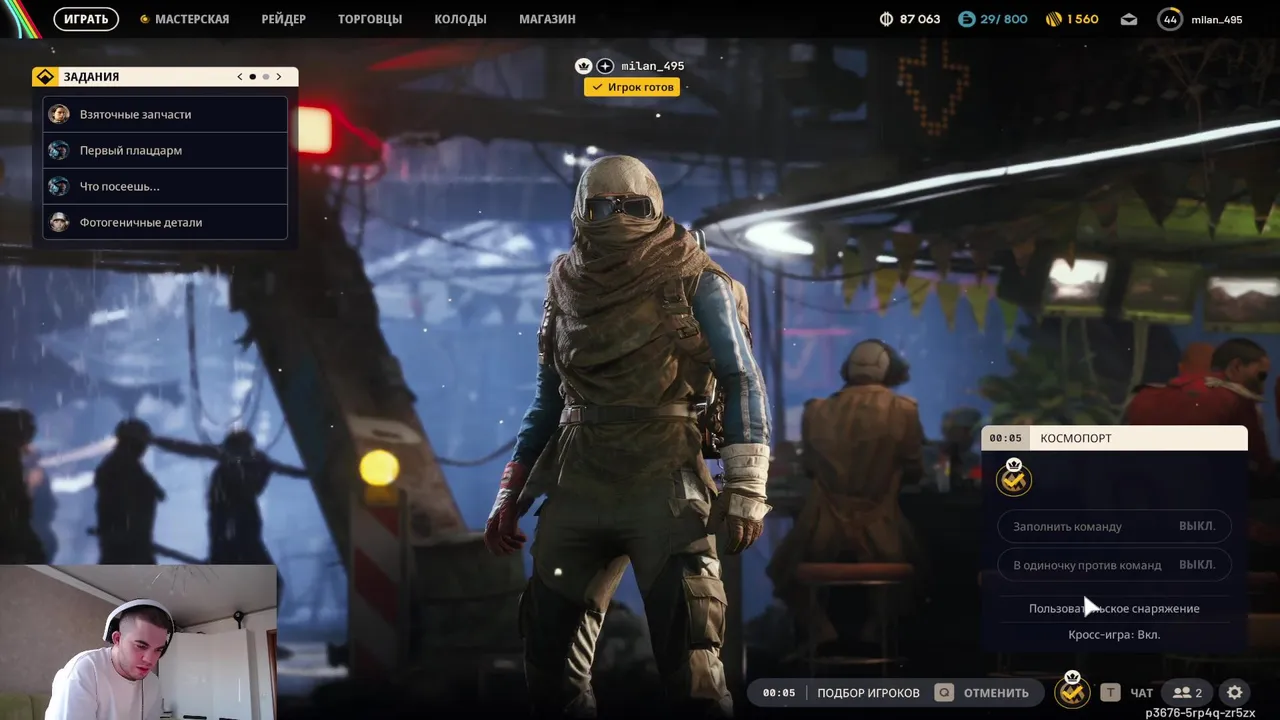Click the milan_495 name above the character
This screenshot has width=1280, height=720.
pyautogui.click(x=653, y=66)
